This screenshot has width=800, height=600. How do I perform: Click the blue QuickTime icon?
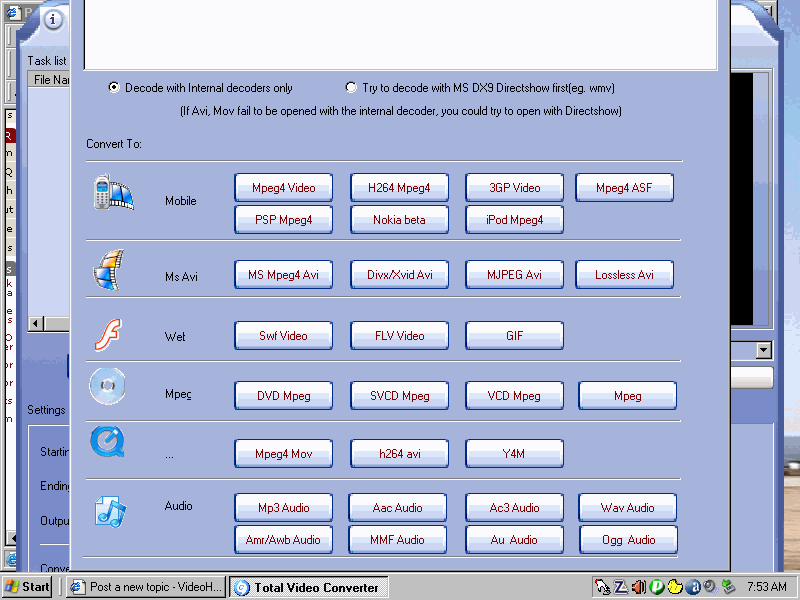pos(107,442)
